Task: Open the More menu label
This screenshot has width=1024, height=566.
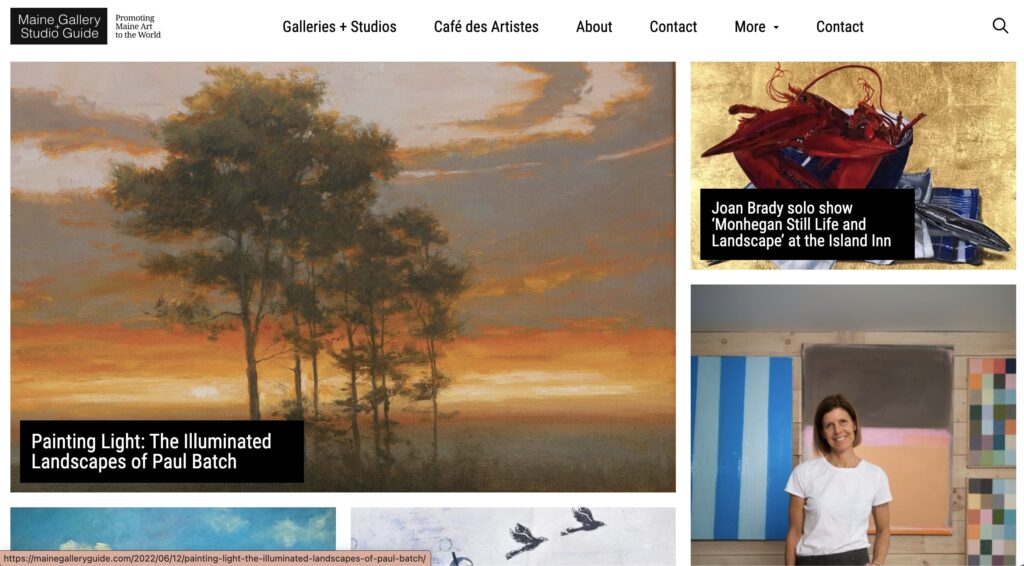Action: (750, 27)
